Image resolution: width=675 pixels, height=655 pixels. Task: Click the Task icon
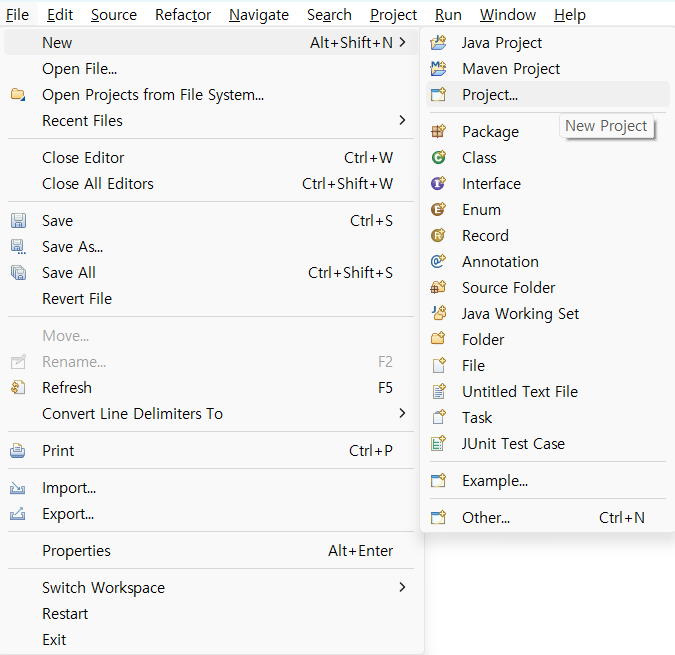tap(438, 417)
